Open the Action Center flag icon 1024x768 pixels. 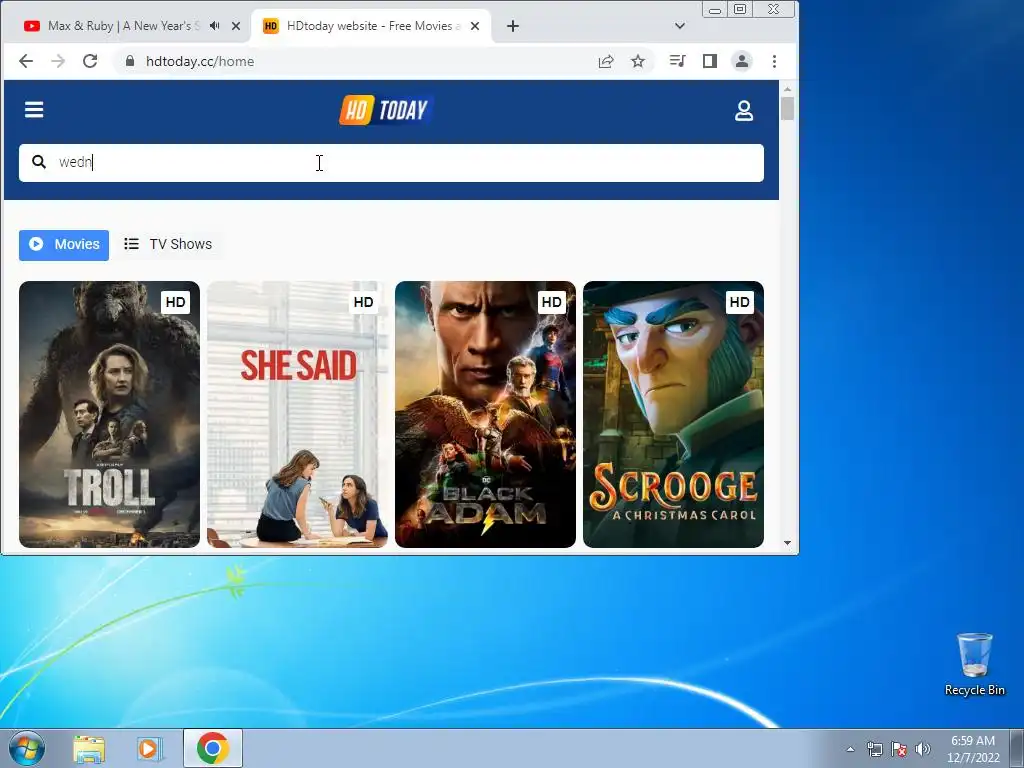point(899,749)
